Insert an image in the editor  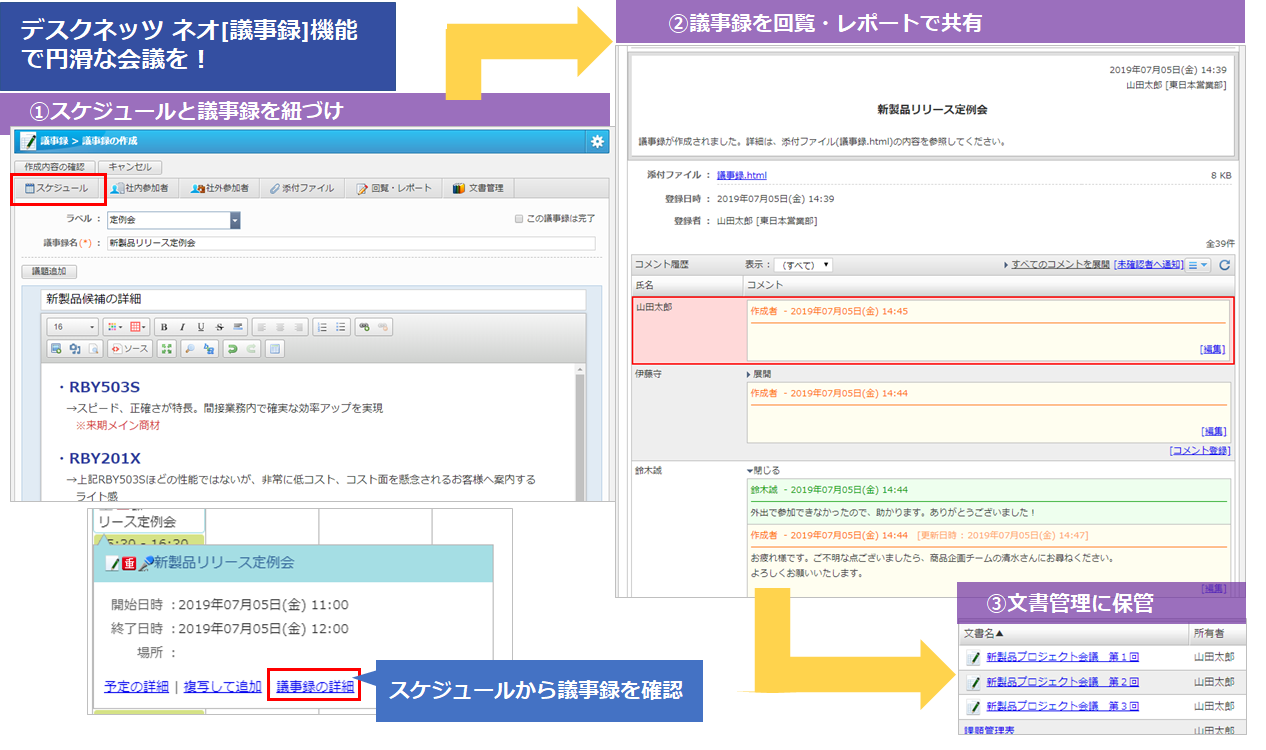(56, 349)
